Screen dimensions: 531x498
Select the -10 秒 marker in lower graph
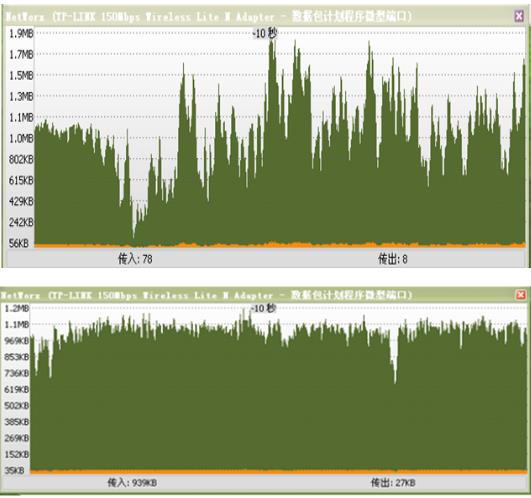pos(263,308)
